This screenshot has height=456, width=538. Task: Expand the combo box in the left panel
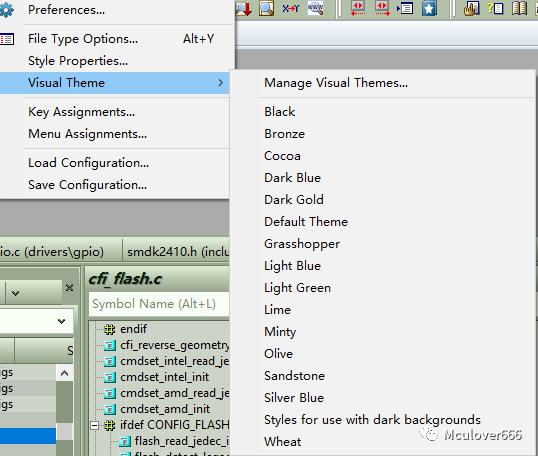point(61,321)
